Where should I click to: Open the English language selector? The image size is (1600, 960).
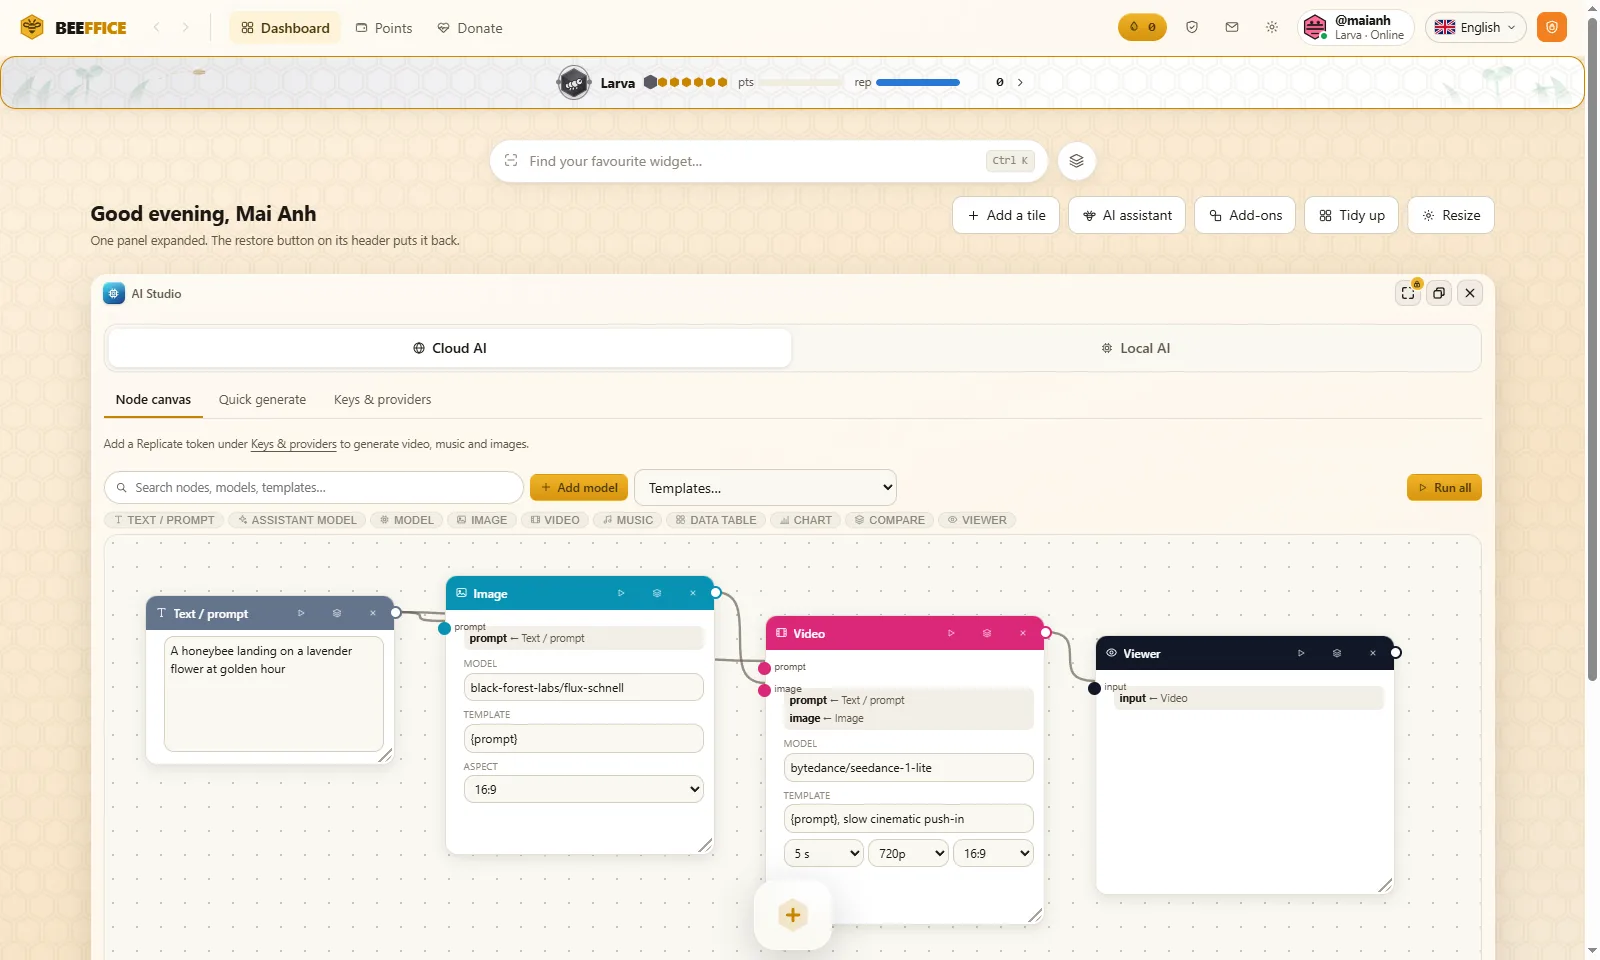click(x=1475, y=28)
